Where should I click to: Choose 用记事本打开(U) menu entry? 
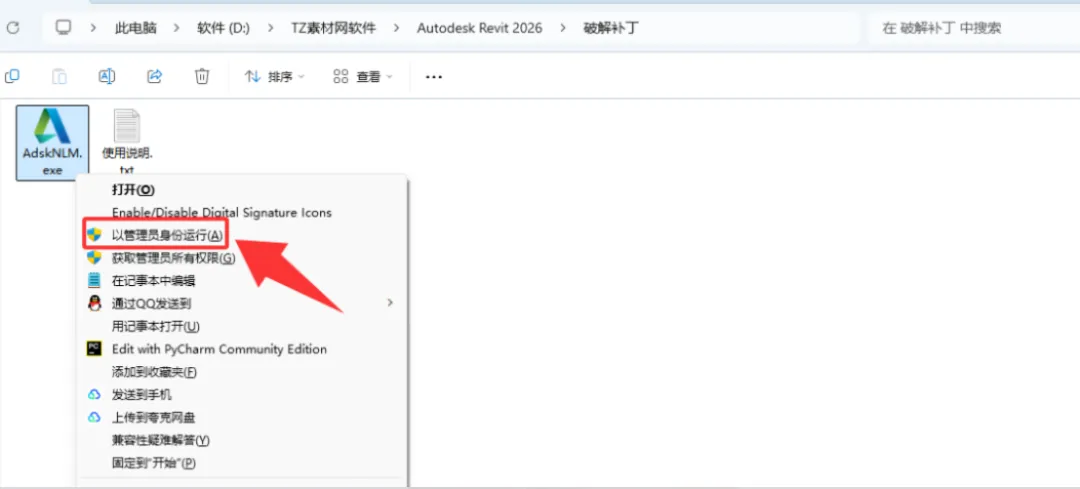pos(156,326)
